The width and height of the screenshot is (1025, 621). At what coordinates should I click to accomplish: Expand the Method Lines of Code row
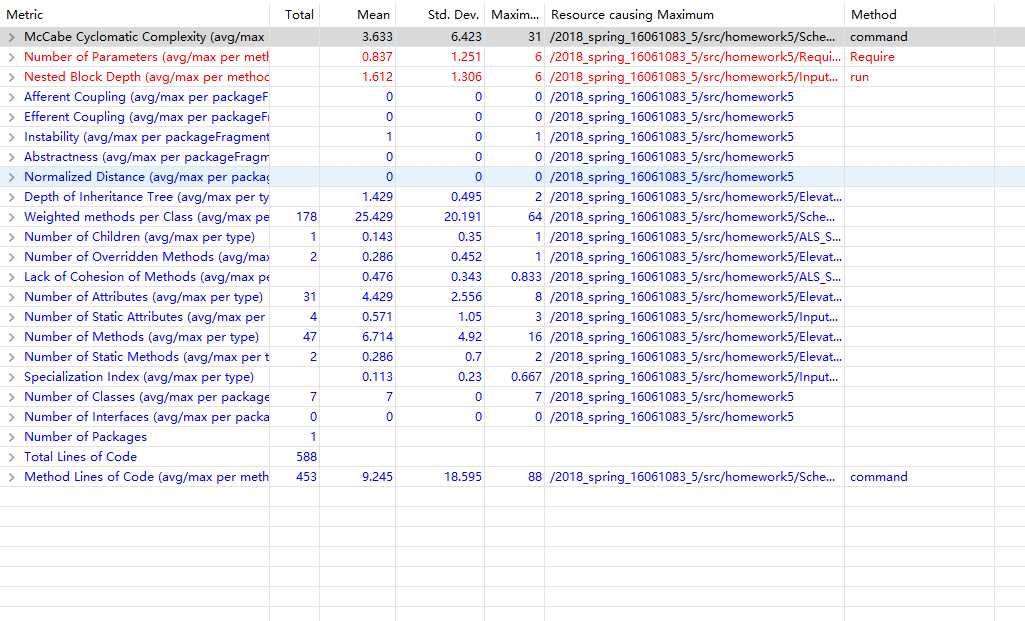coord(12,477)
